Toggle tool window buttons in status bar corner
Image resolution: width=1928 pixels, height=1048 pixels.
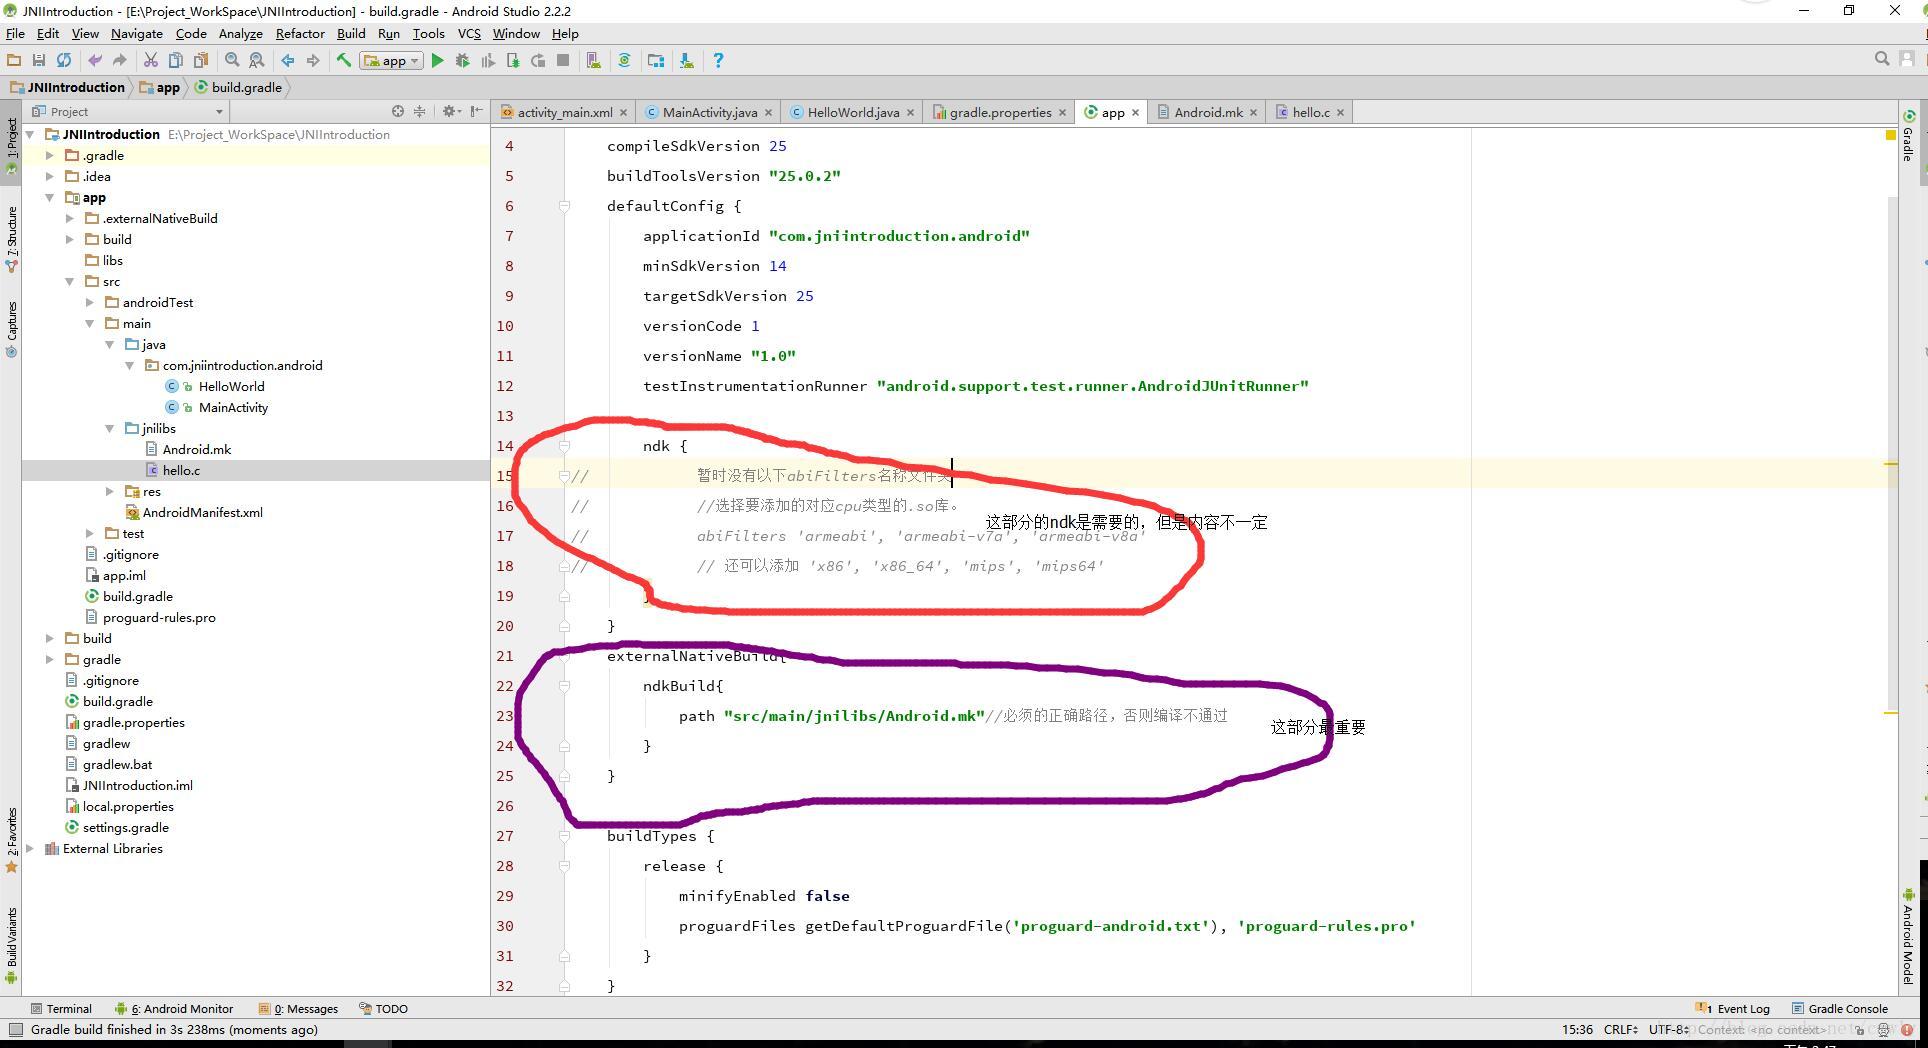click(x=15, y=1030)
